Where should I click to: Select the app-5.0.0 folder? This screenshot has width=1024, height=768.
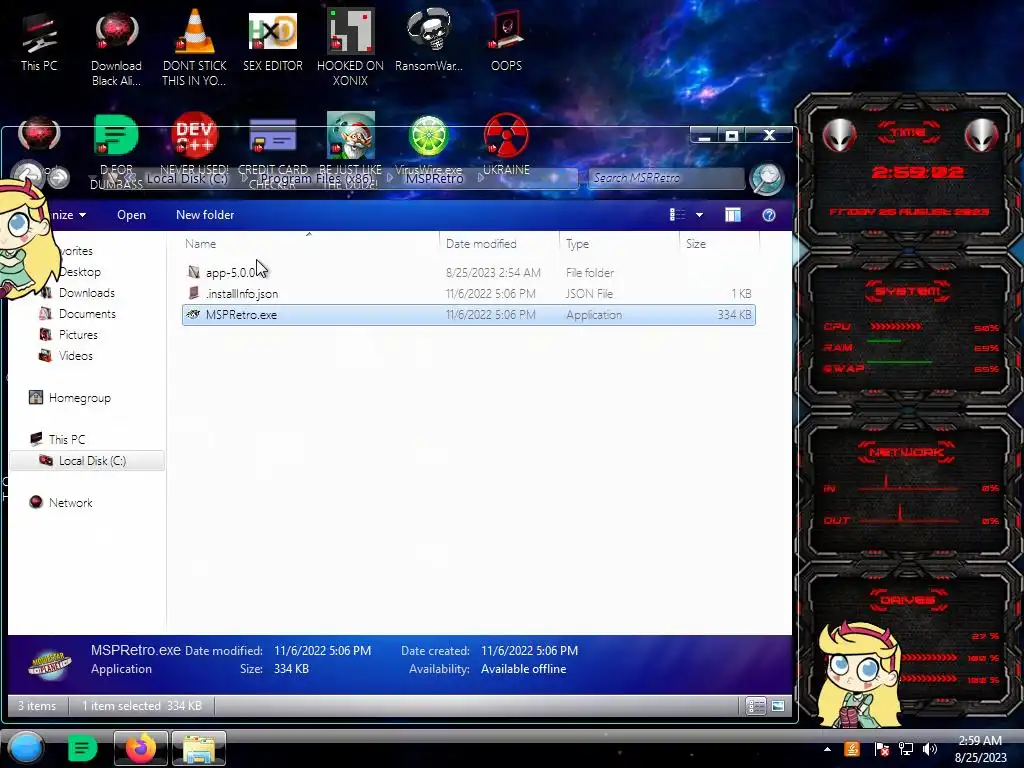point(469,272)
